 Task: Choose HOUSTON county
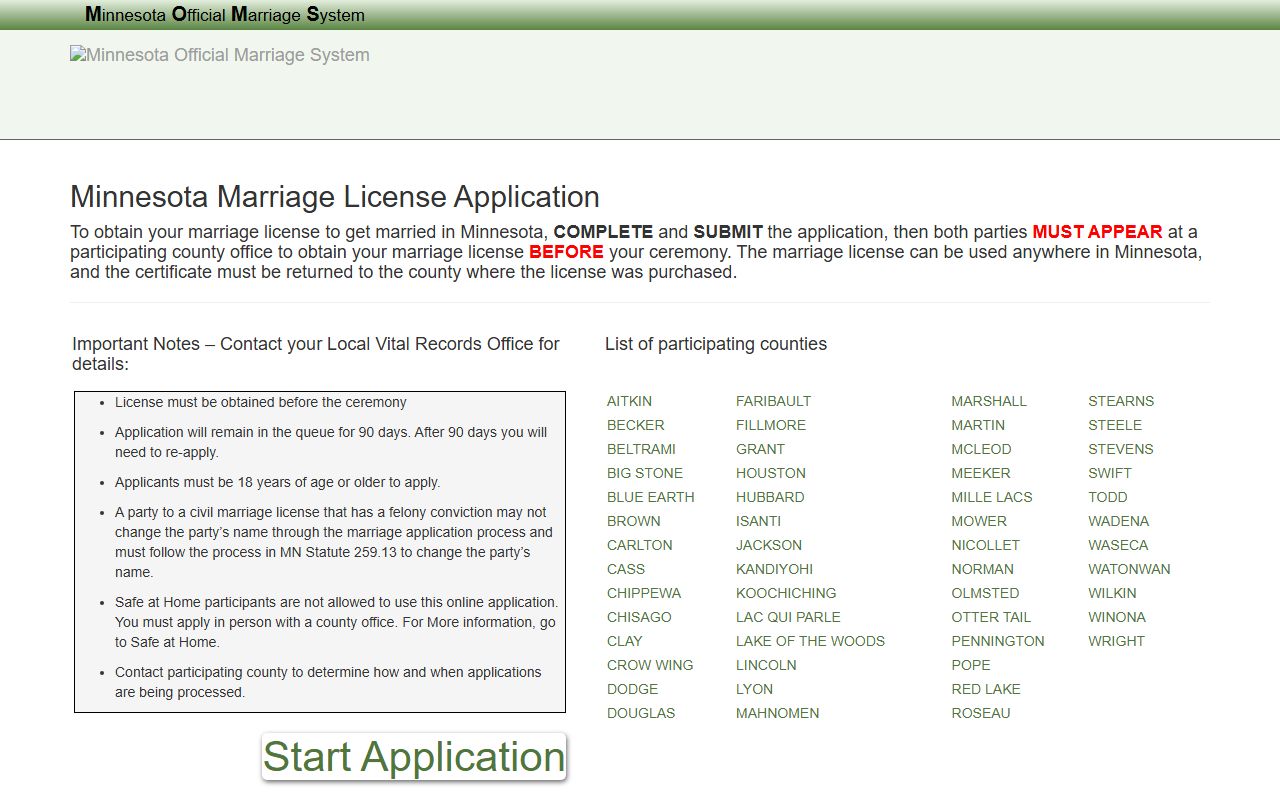tap(771, 473)
